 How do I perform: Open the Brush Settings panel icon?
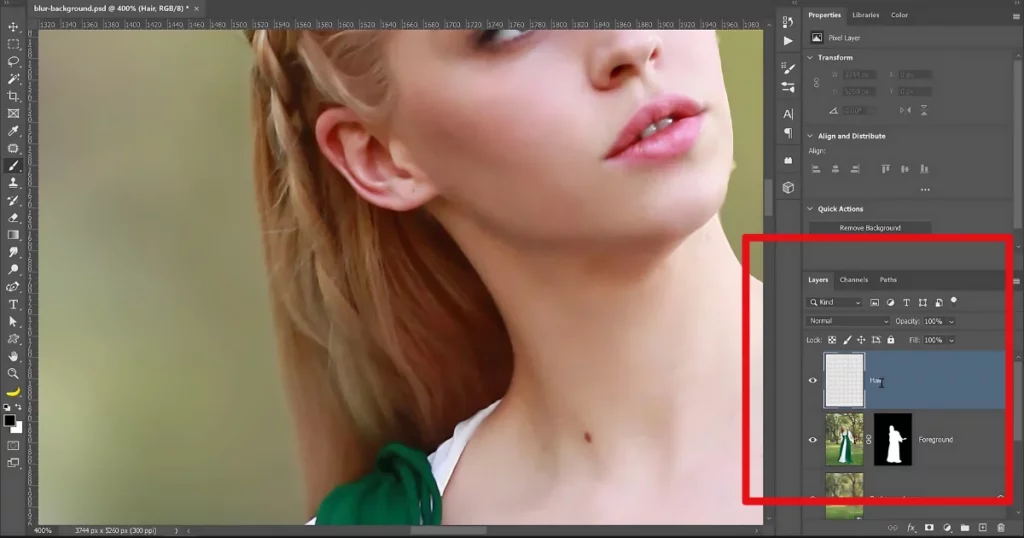(x=788, y=68)
